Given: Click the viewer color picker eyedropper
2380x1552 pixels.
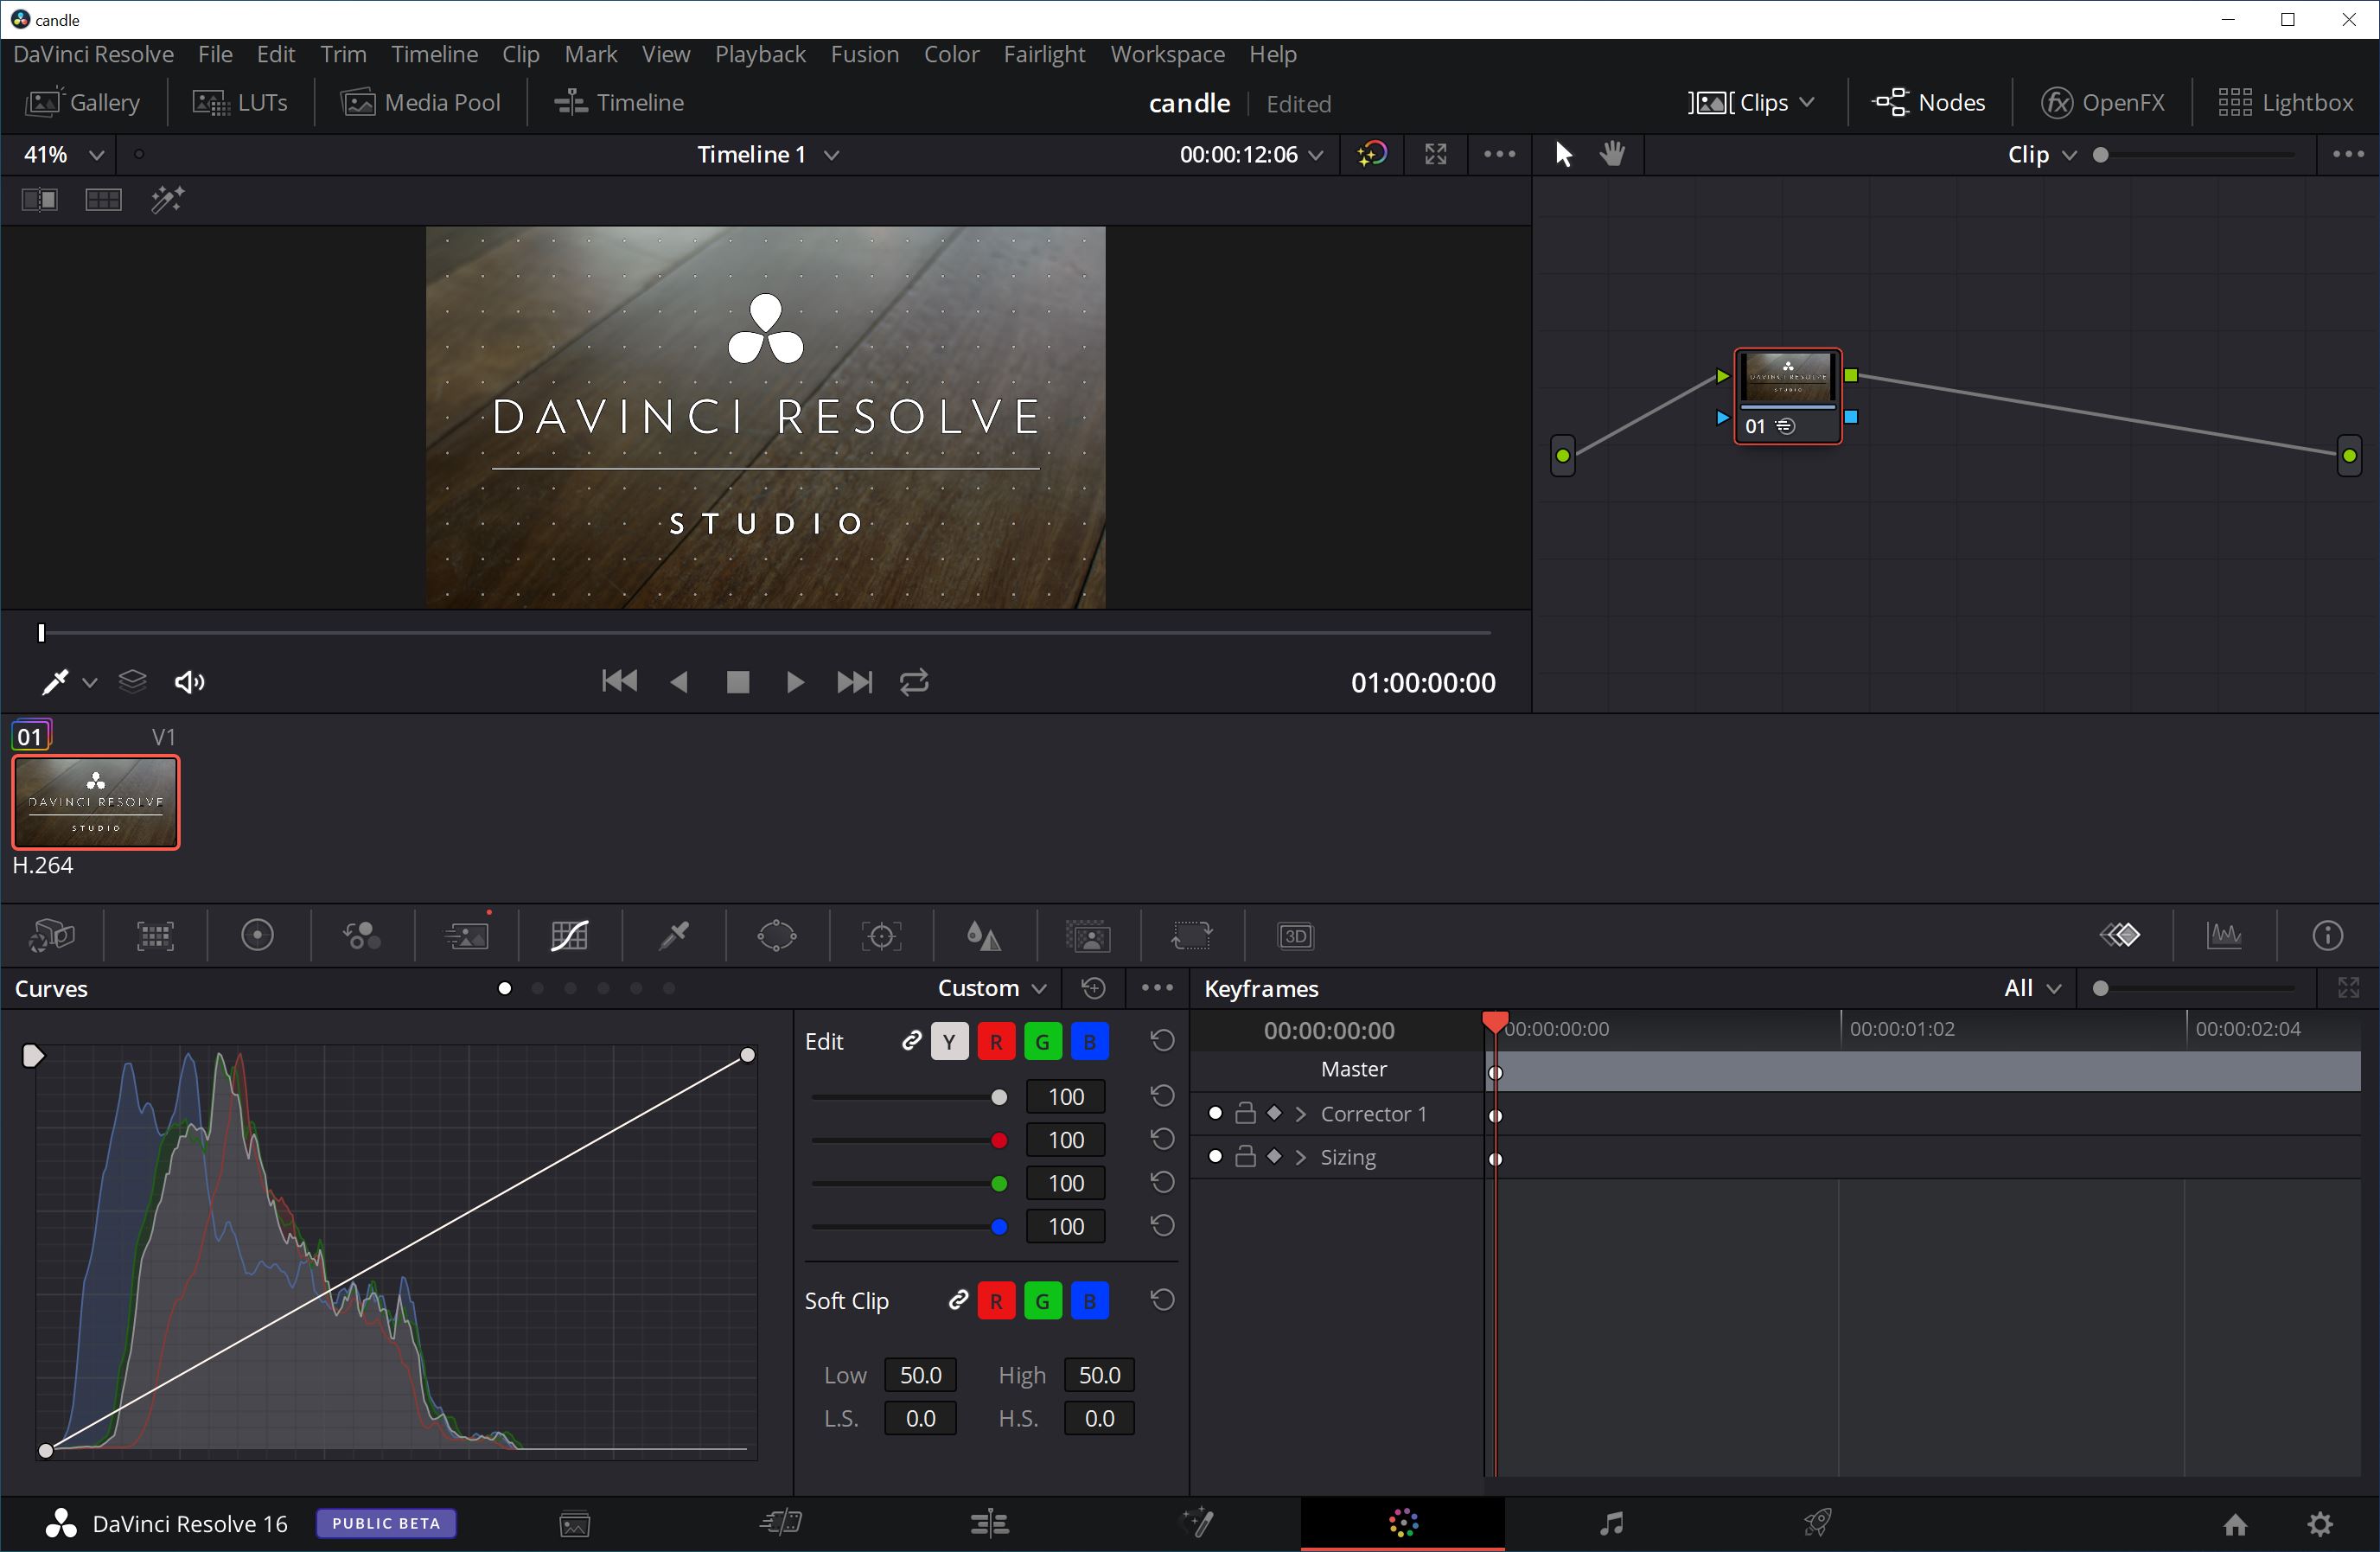Looking at the screenshot, I should point(54,682).
